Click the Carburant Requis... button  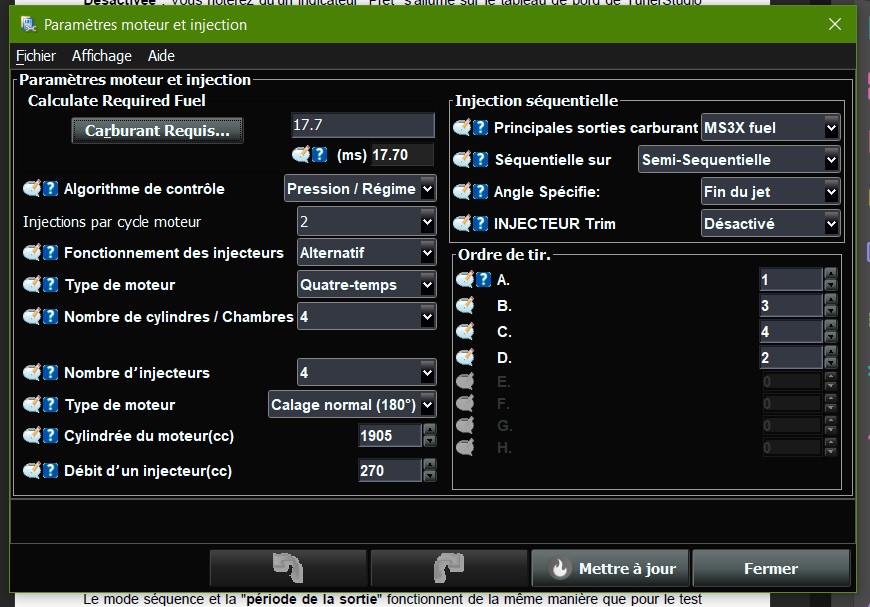coord(157,130)
